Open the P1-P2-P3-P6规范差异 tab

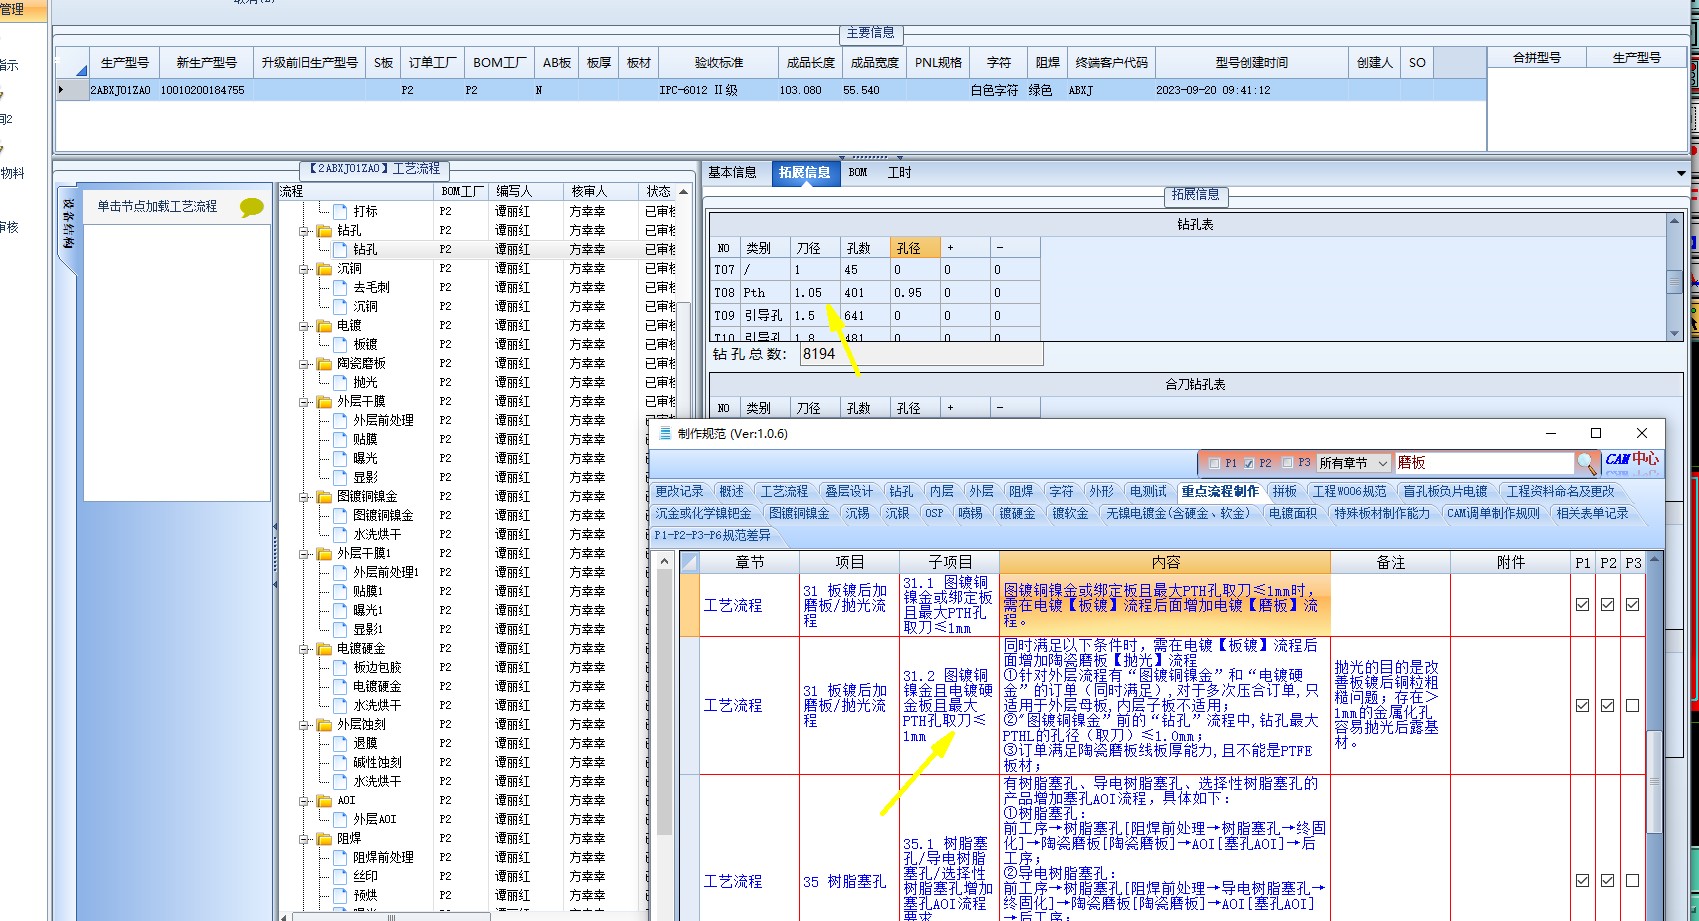(713, 535)
